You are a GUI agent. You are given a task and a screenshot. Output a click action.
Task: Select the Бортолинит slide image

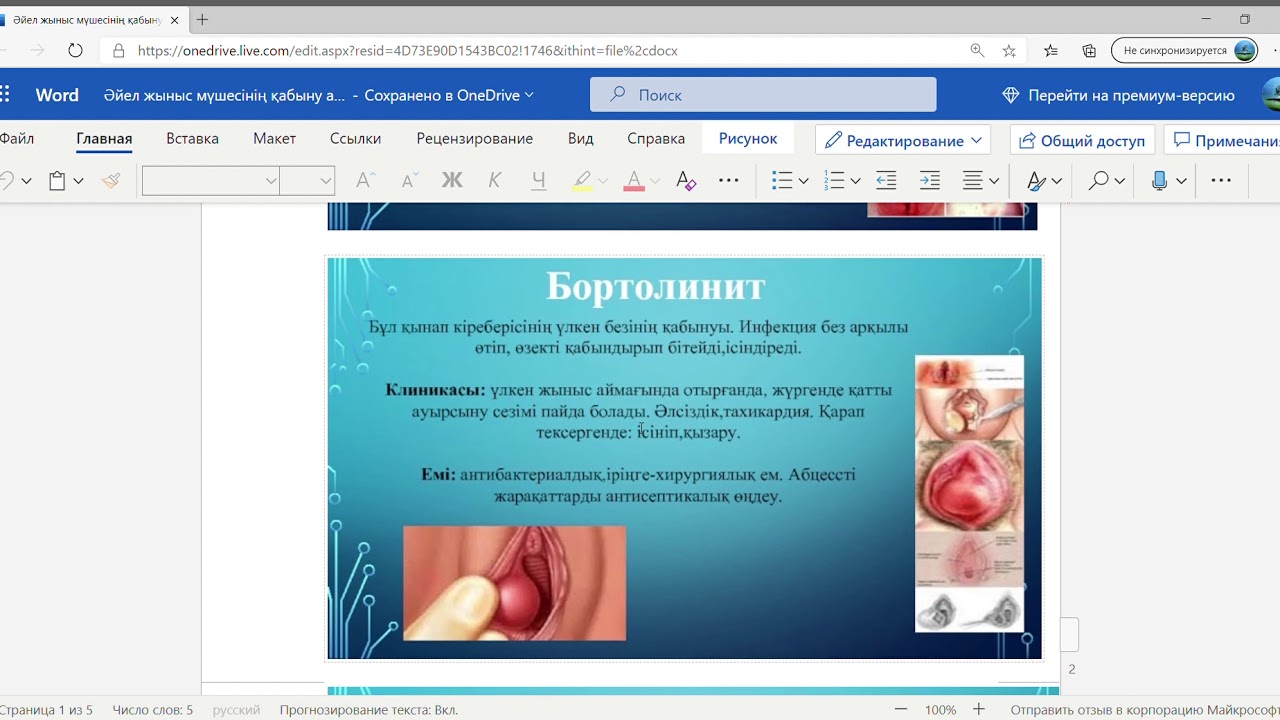click(685, 459)
